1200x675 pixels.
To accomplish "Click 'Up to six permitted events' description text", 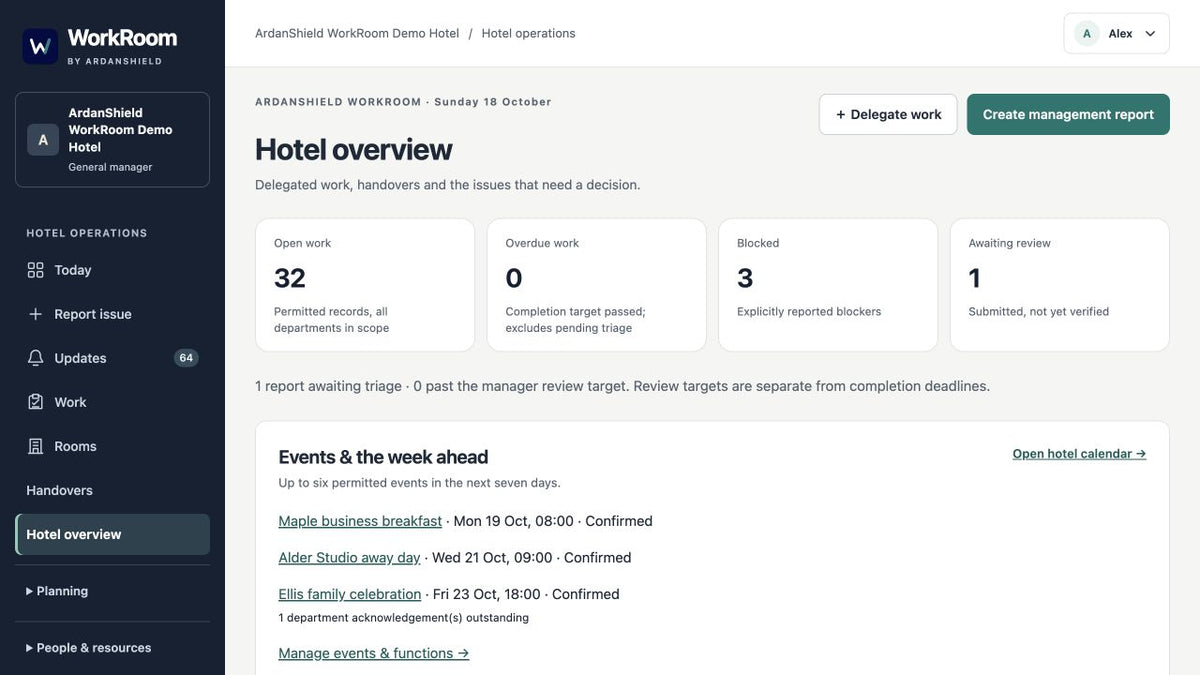I will (x=419, y=483).
